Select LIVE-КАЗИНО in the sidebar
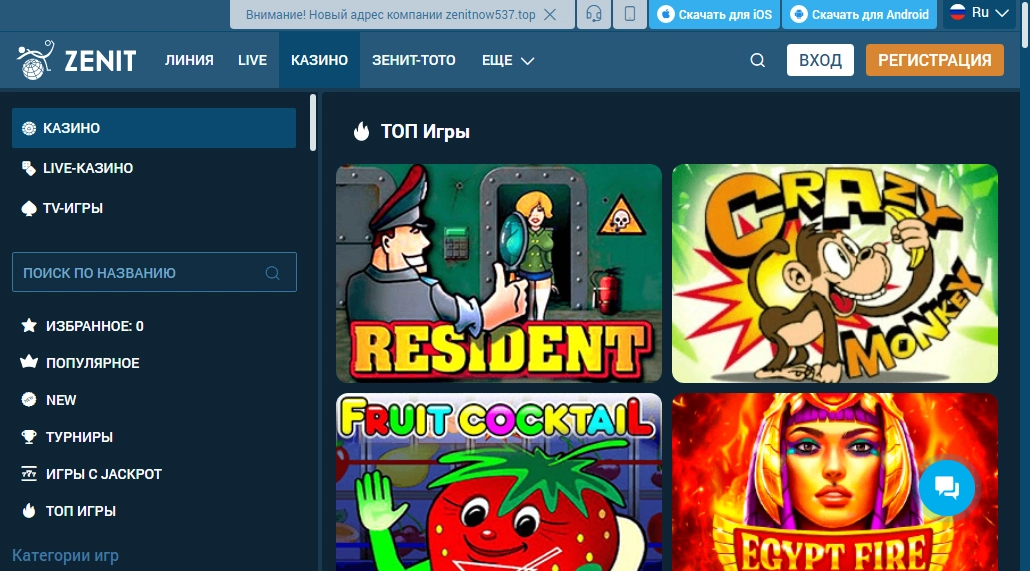 (x=154, y=168)
